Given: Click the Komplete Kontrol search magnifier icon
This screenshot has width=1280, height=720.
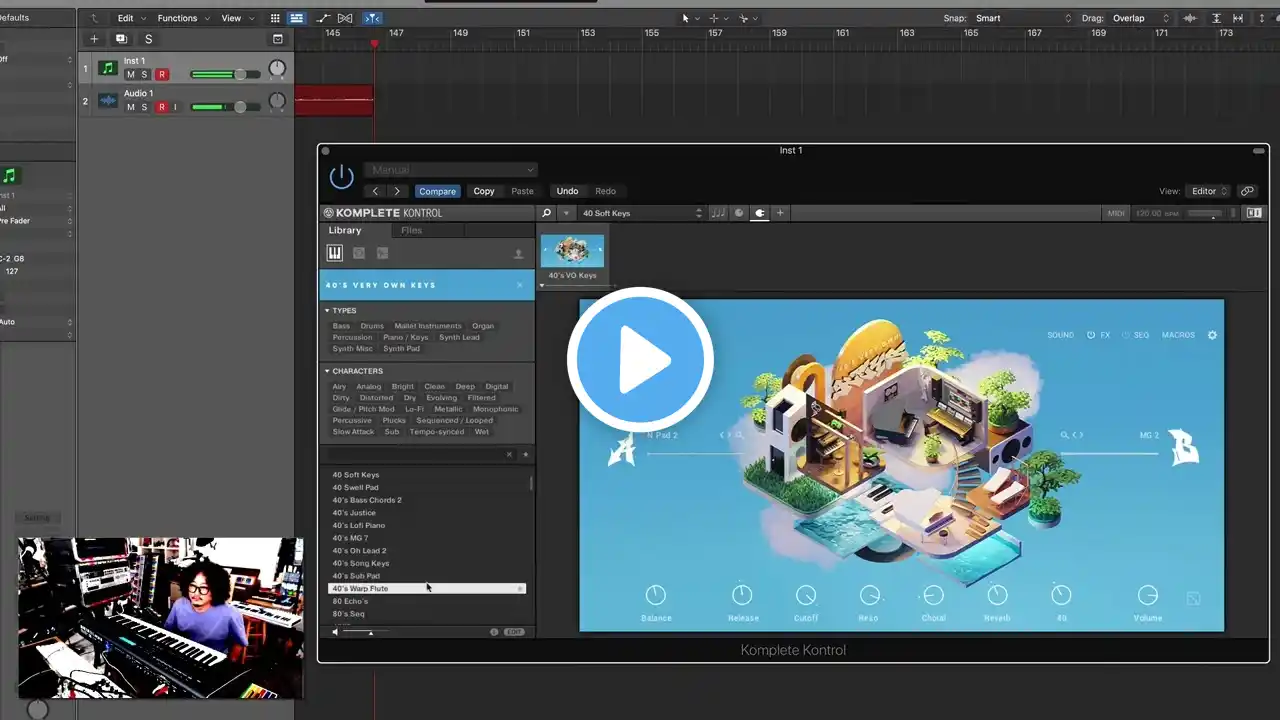Looking at the screenshot, I should coord(547,213).
